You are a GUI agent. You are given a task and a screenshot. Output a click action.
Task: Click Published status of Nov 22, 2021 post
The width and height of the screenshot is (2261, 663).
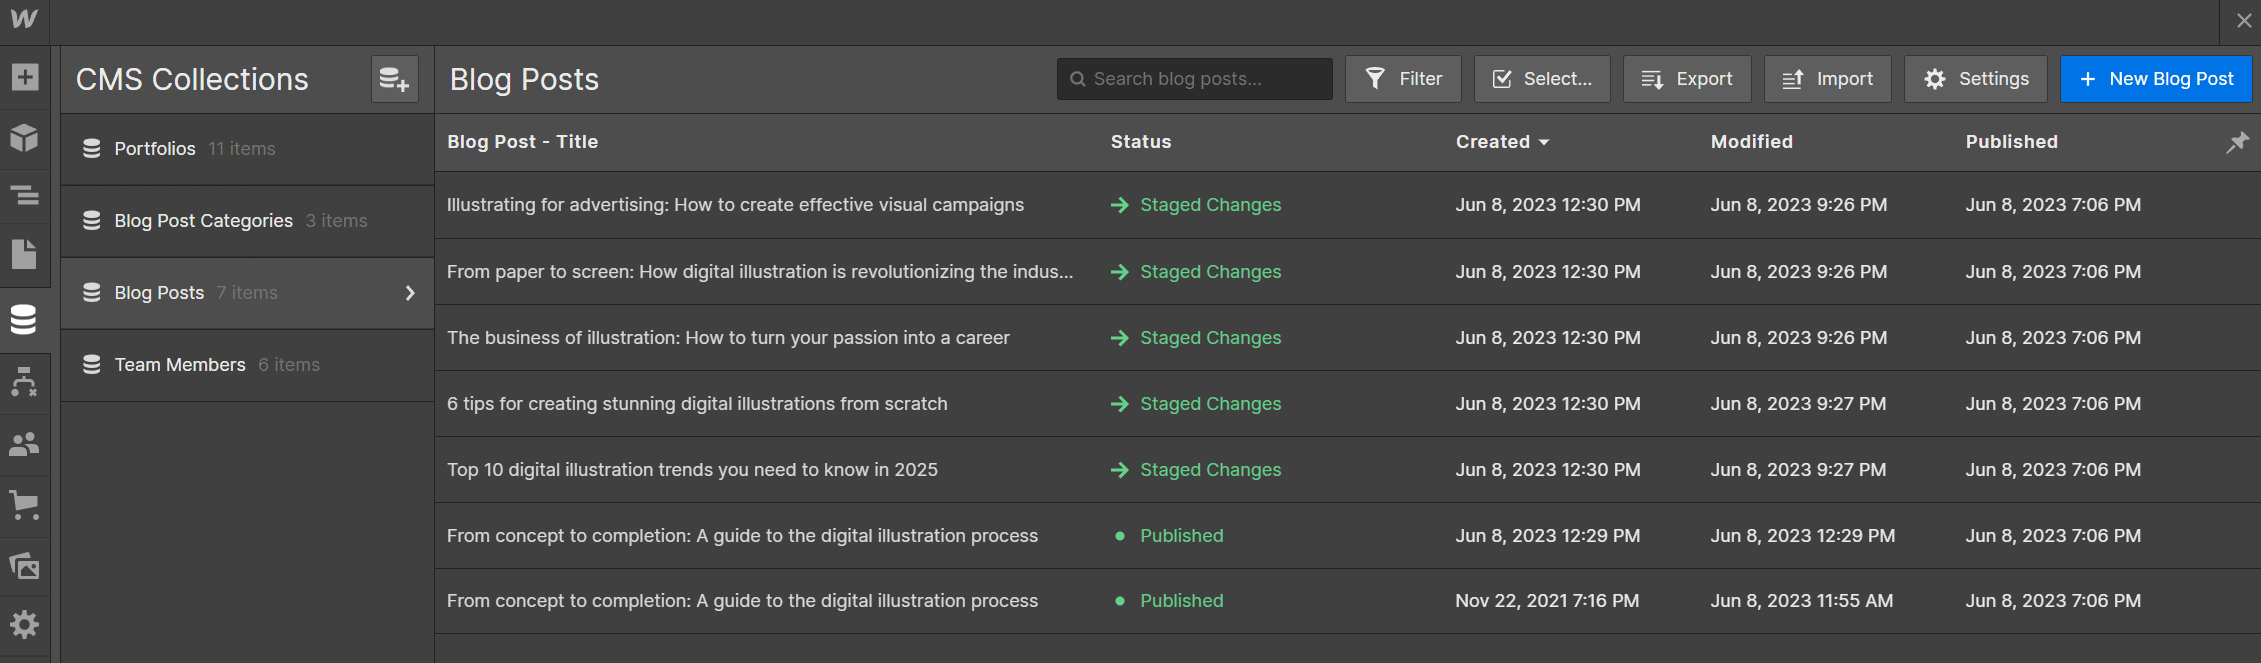pos(1169,601)
